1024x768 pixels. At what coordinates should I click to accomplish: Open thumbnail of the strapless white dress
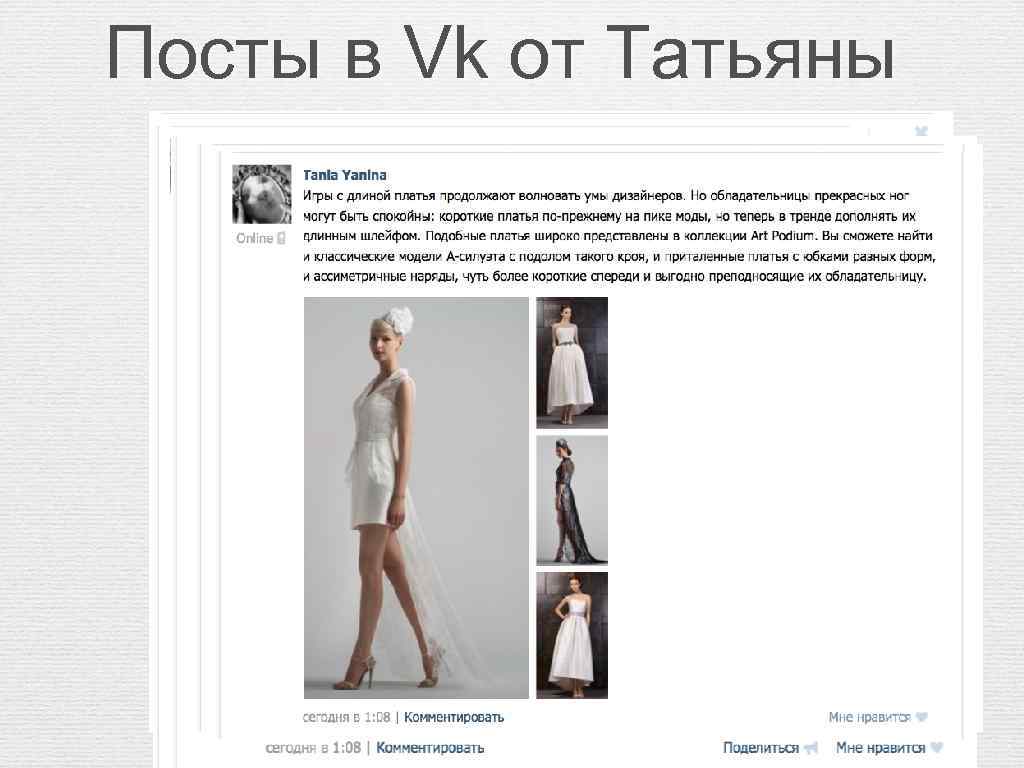[x=572, y=635]
